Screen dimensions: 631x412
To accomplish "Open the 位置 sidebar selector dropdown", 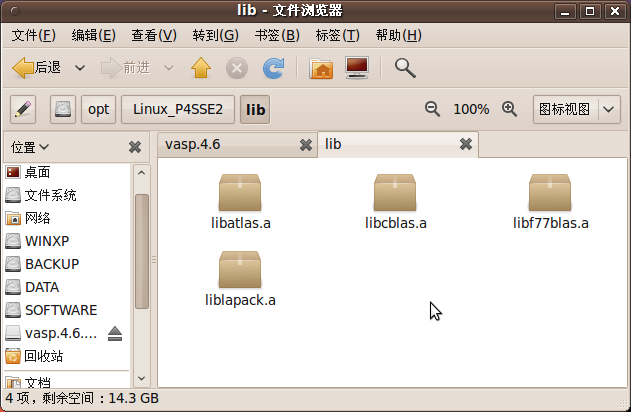I will click(x=30, y=147).
